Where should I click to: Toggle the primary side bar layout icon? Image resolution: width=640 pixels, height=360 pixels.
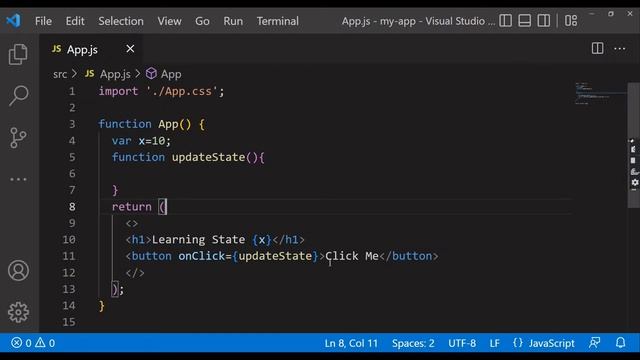pyautogui.click(x=505, y=20)
